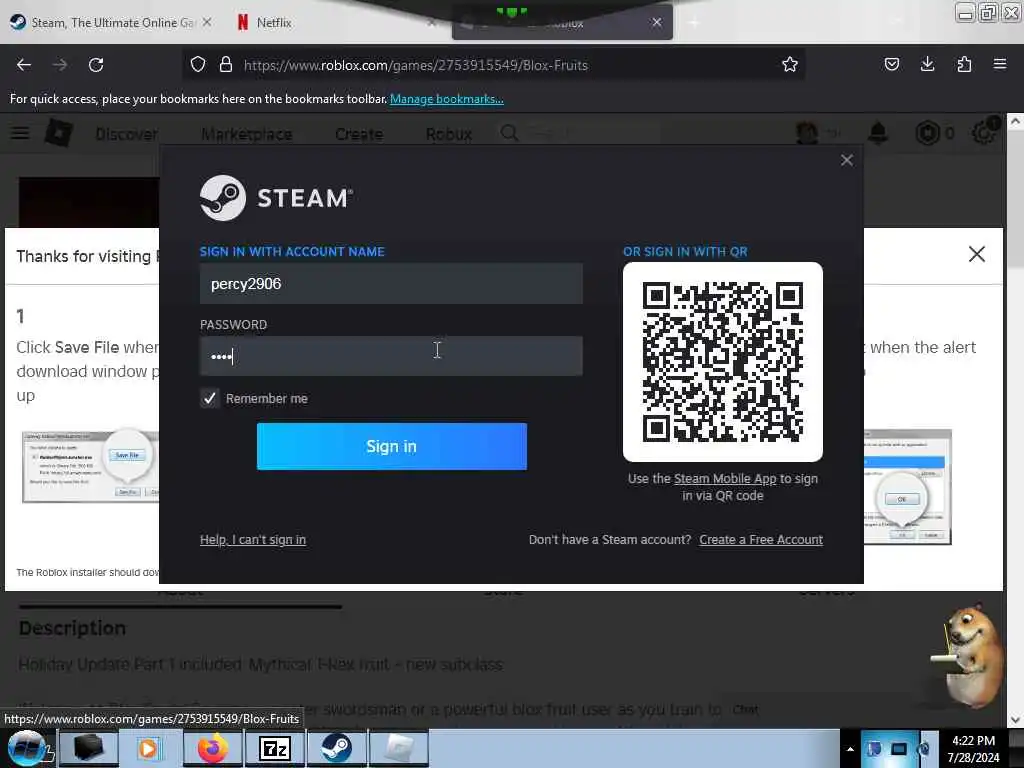Screen dimensions: 1024x768
Task: Switch to the Netflix browser tab
Action: (x=274, y=22)
